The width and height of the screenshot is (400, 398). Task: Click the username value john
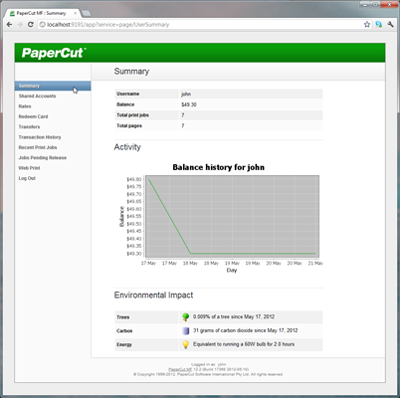coord(186,94)
